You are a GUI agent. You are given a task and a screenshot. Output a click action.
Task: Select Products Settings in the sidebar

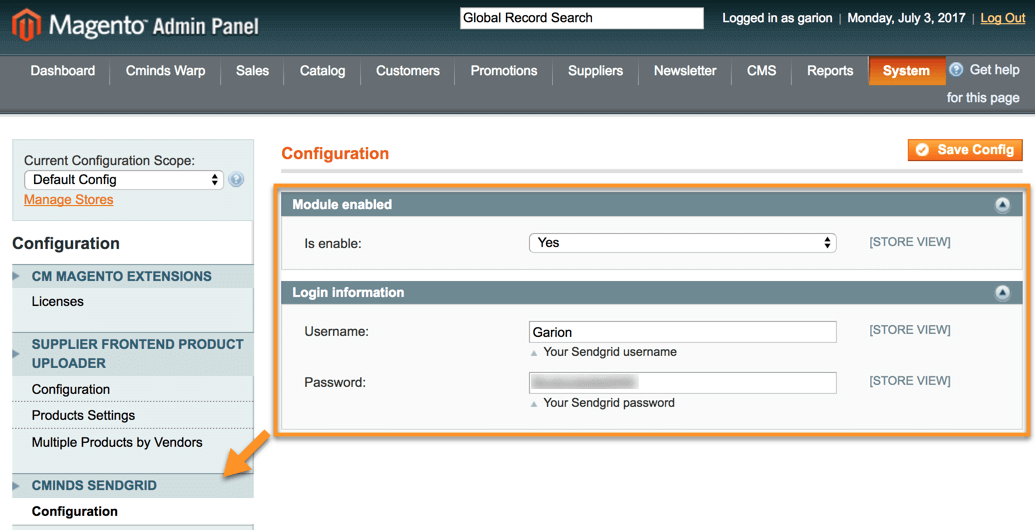[x=83, y=415]
